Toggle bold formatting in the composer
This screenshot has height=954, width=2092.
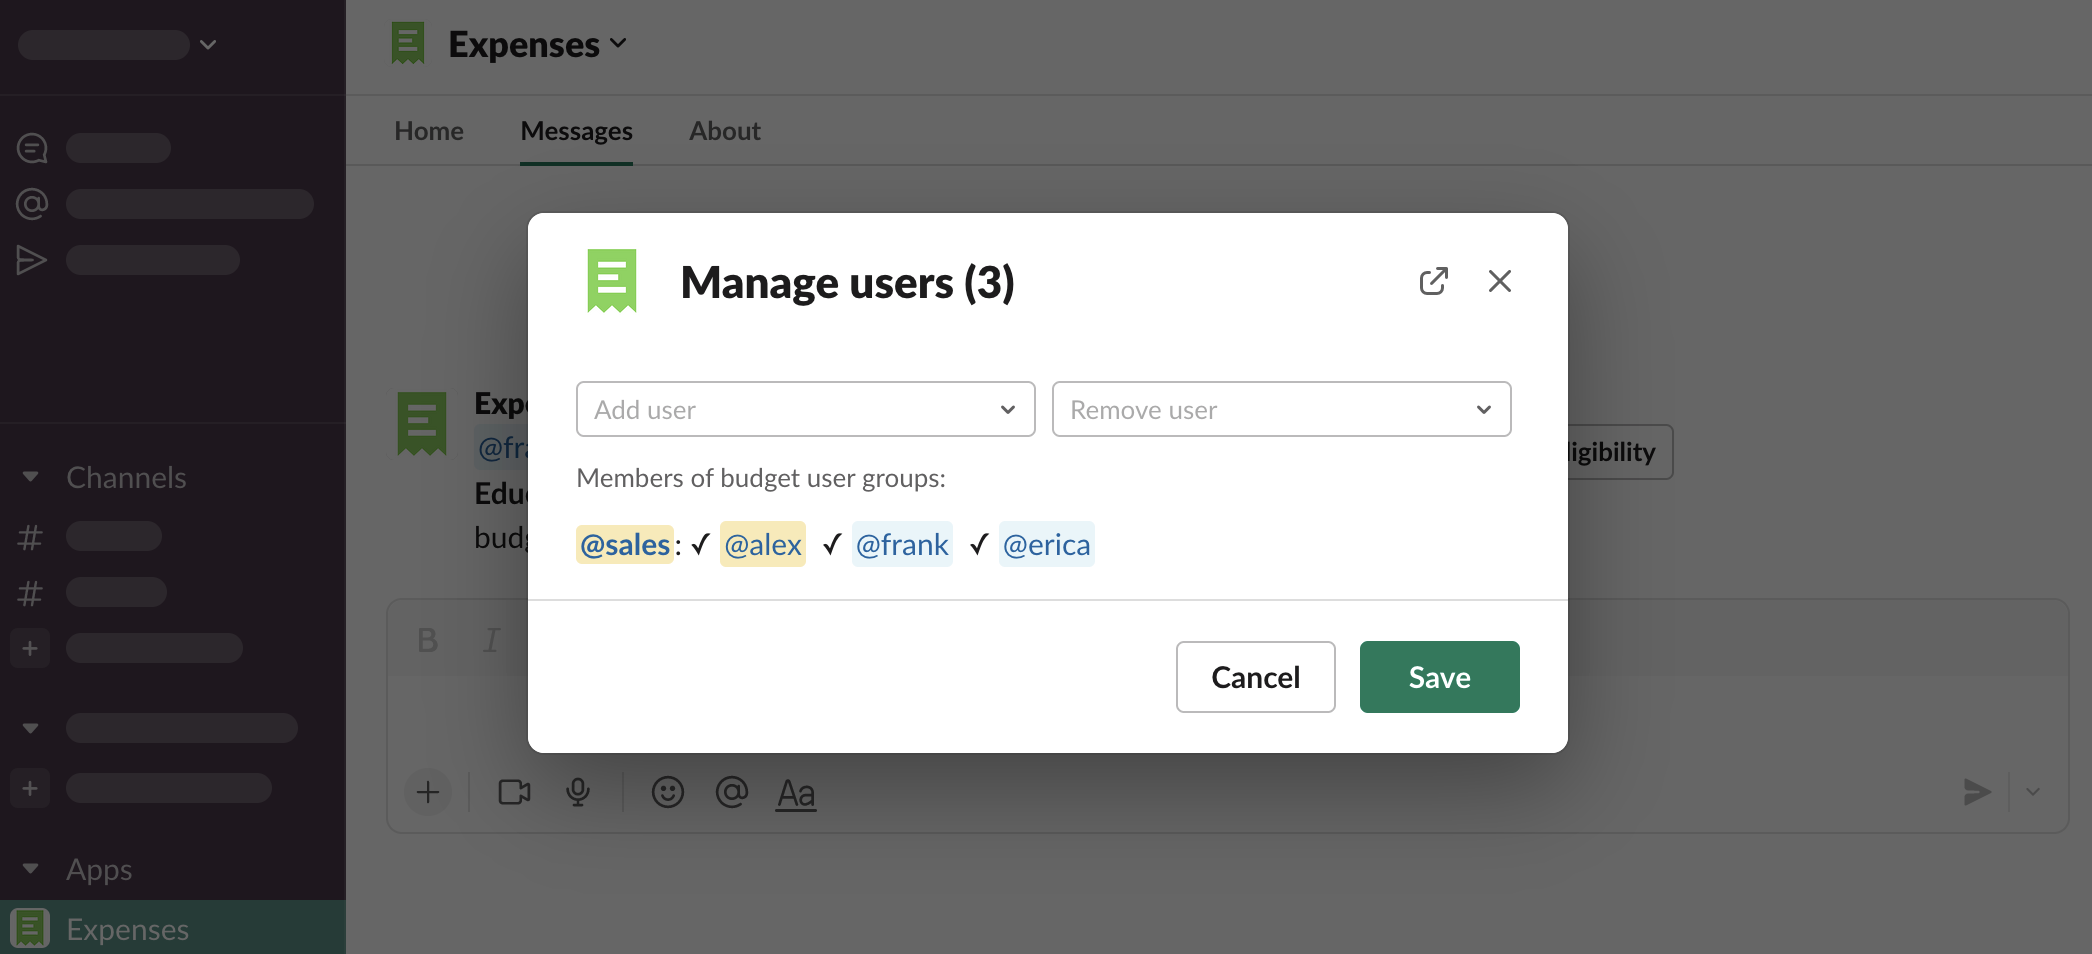point(427,640)
